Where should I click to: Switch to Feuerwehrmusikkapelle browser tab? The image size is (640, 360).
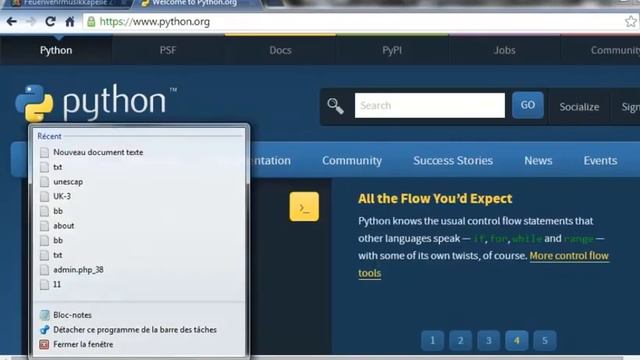(x=67, y=4)
